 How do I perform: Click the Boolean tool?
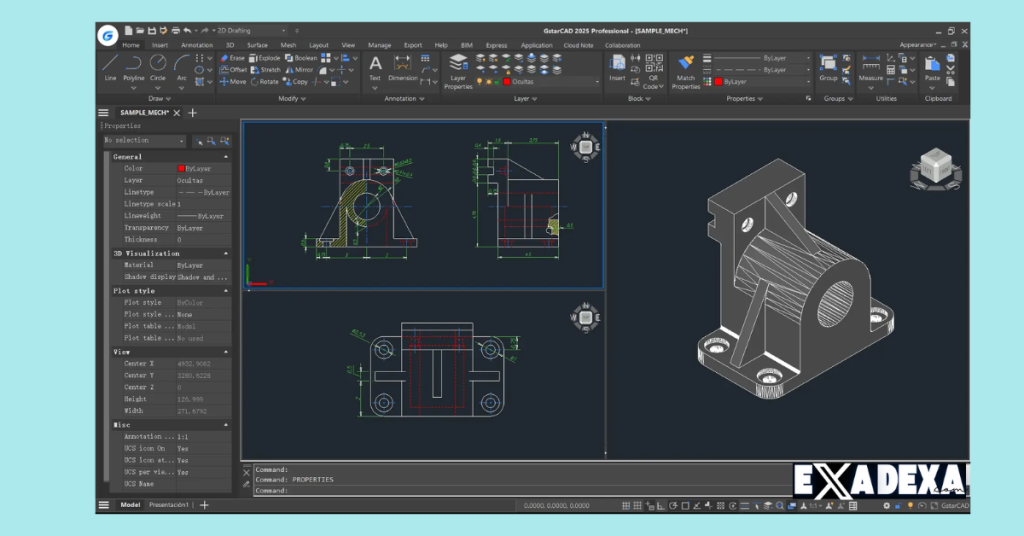click(x=300, y=58)
